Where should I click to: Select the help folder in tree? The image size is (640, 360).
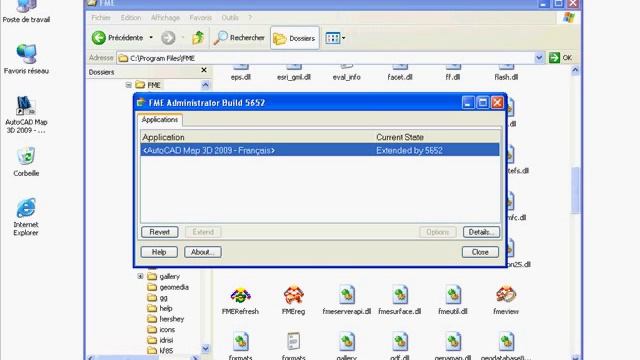160,308
